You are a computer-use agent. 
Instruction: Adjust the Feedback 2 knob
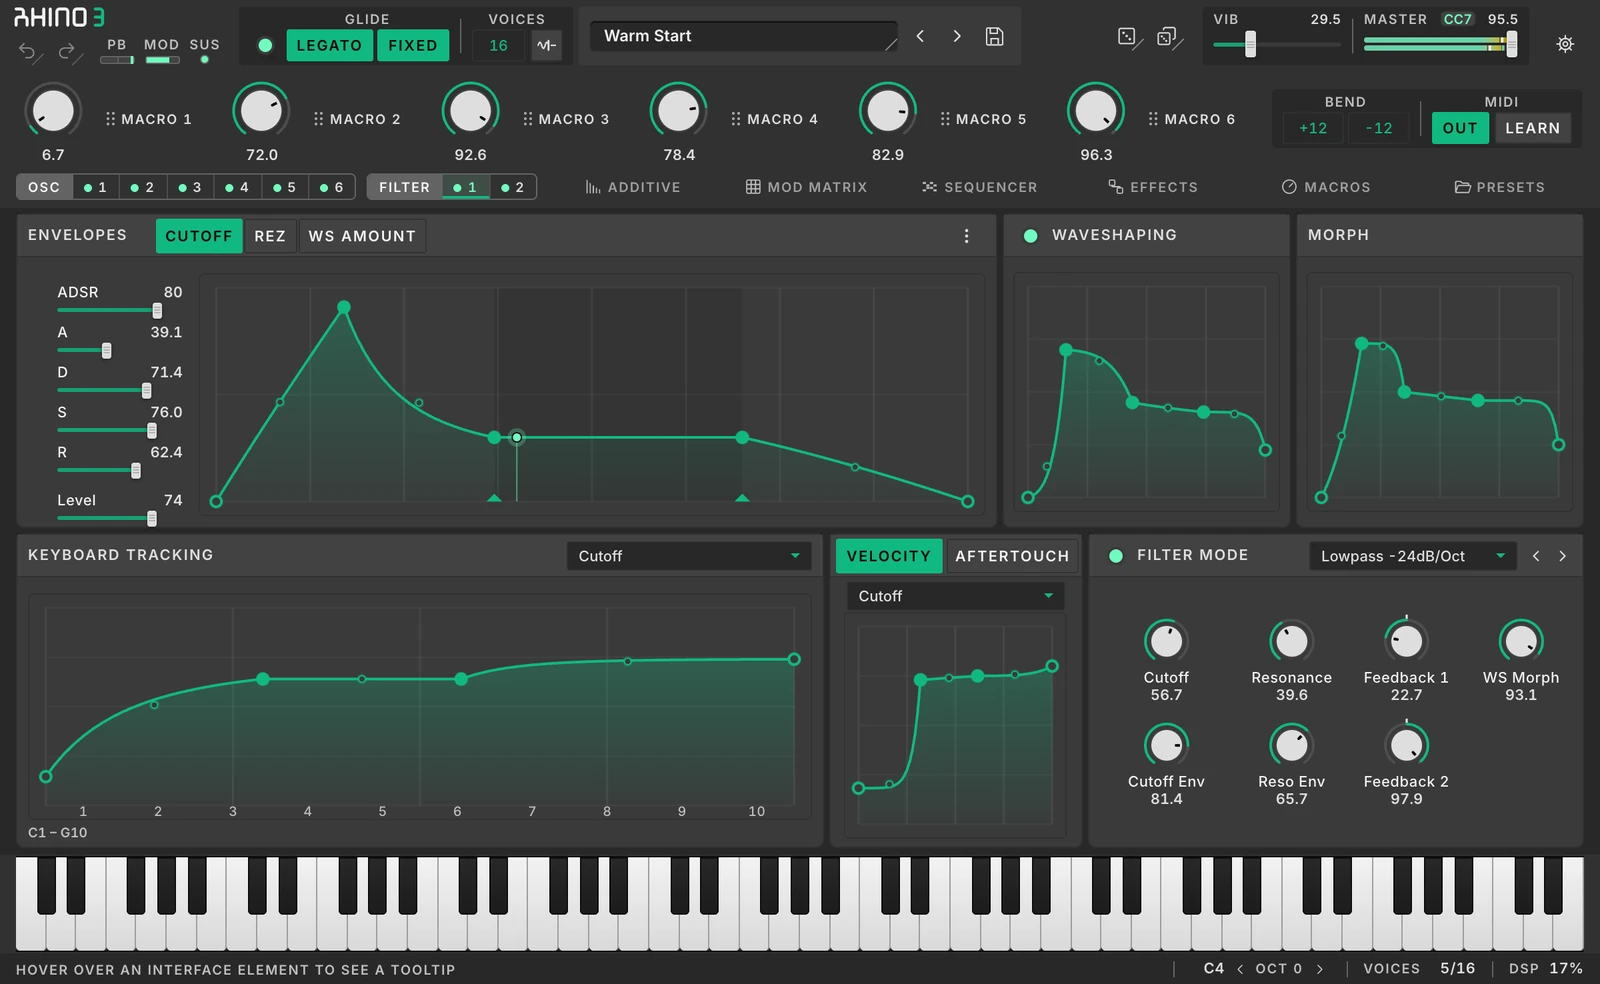(x=1406, y=745)
